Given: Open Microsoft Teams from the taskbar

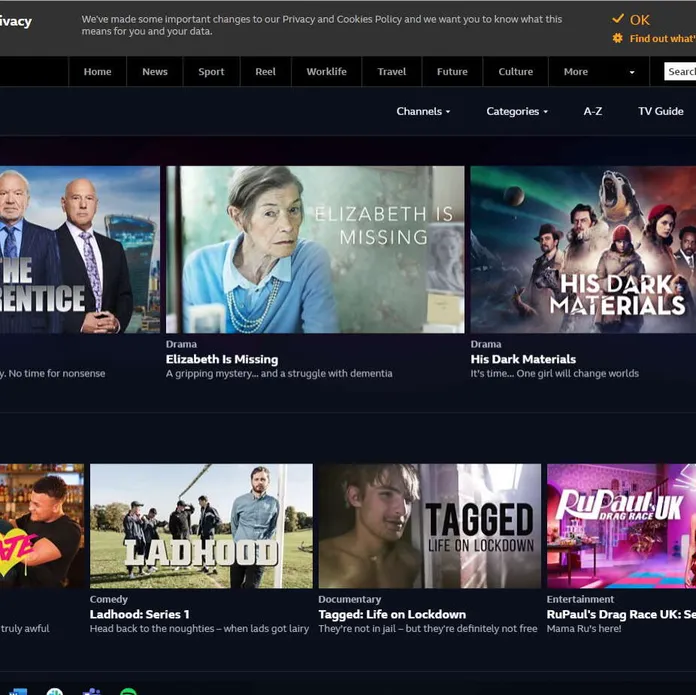Looking at the screenshot, I should [91, 692].
